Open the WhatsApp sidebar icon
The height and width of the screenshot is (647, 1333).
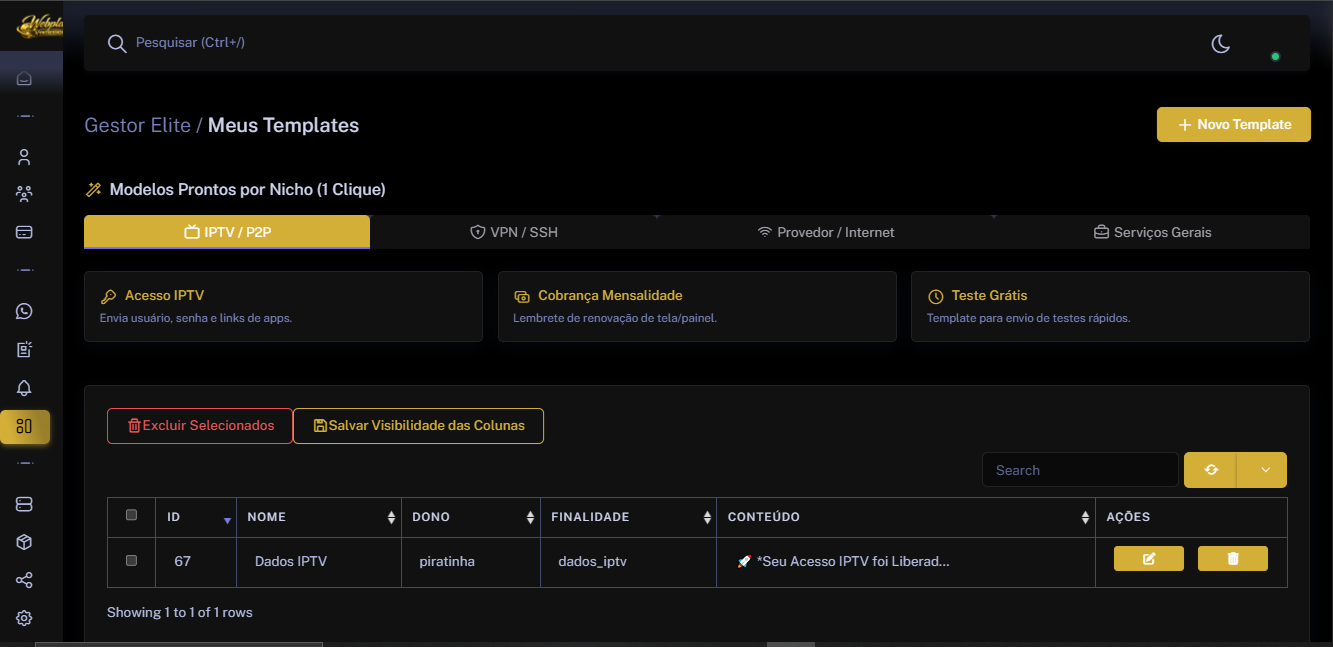pyautogui.click(x=24, y=311)
